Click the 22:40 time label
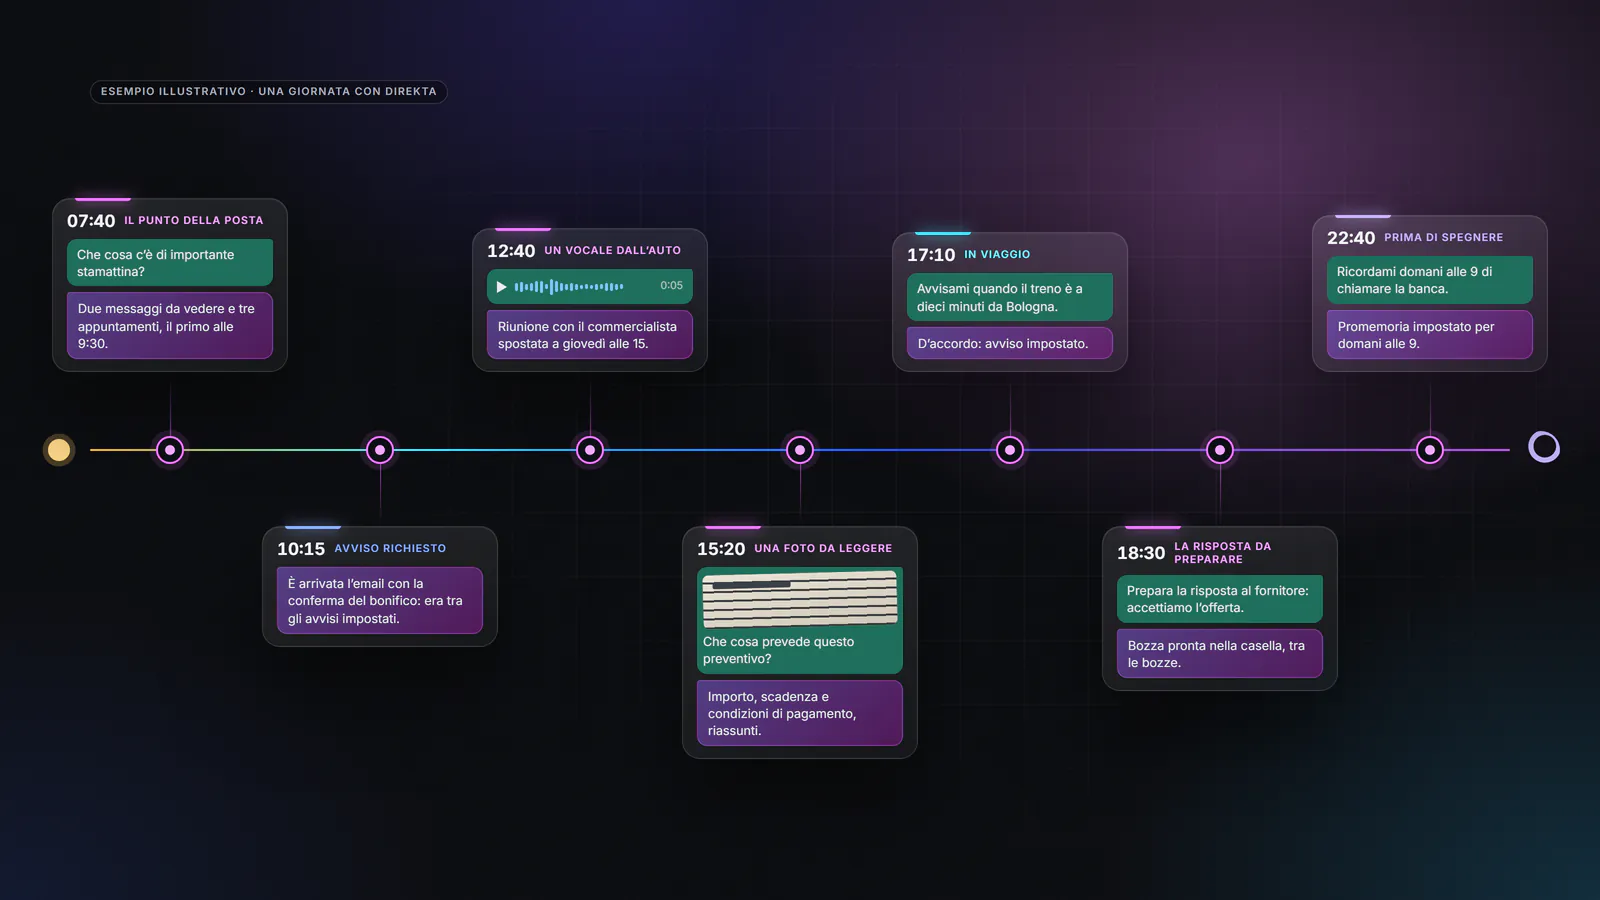The height and width of the screenshot is (900, 1600). tap(1351, 238)
